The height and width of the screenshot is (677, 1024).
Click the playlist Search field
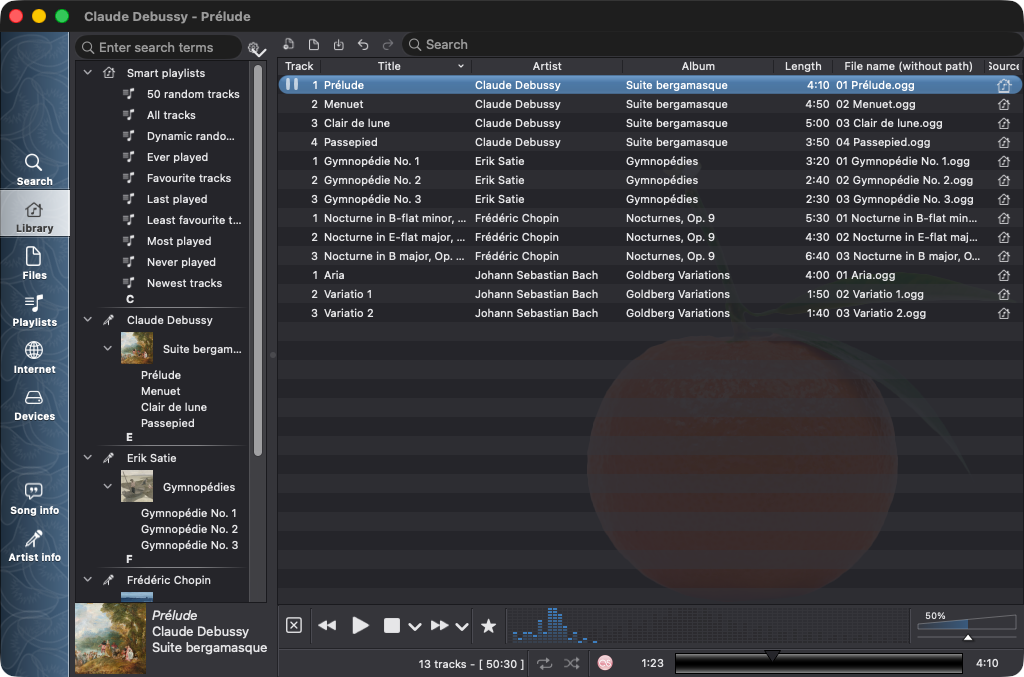coord(711,44)
